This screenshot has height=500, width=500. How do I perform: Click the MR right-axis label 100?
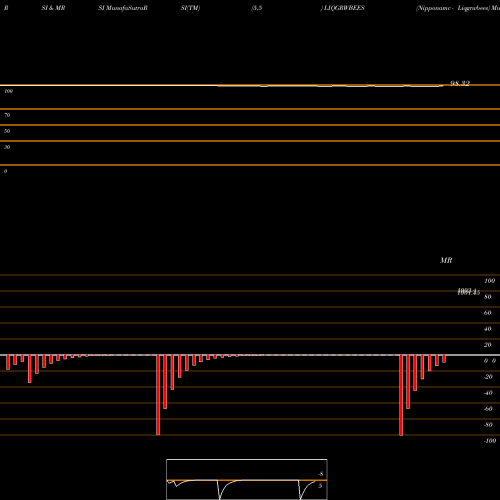pyautogui.click(x=489, y=281)
